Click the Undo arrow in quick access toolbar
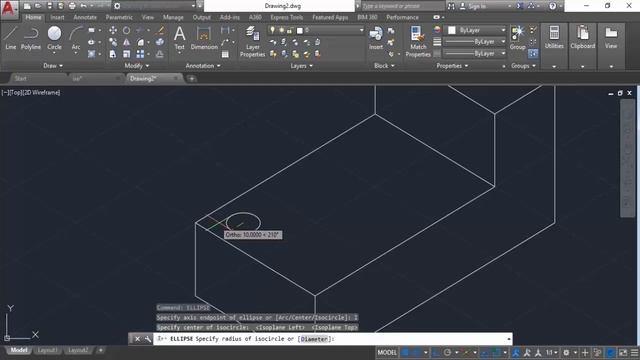 tap(84, 6)
